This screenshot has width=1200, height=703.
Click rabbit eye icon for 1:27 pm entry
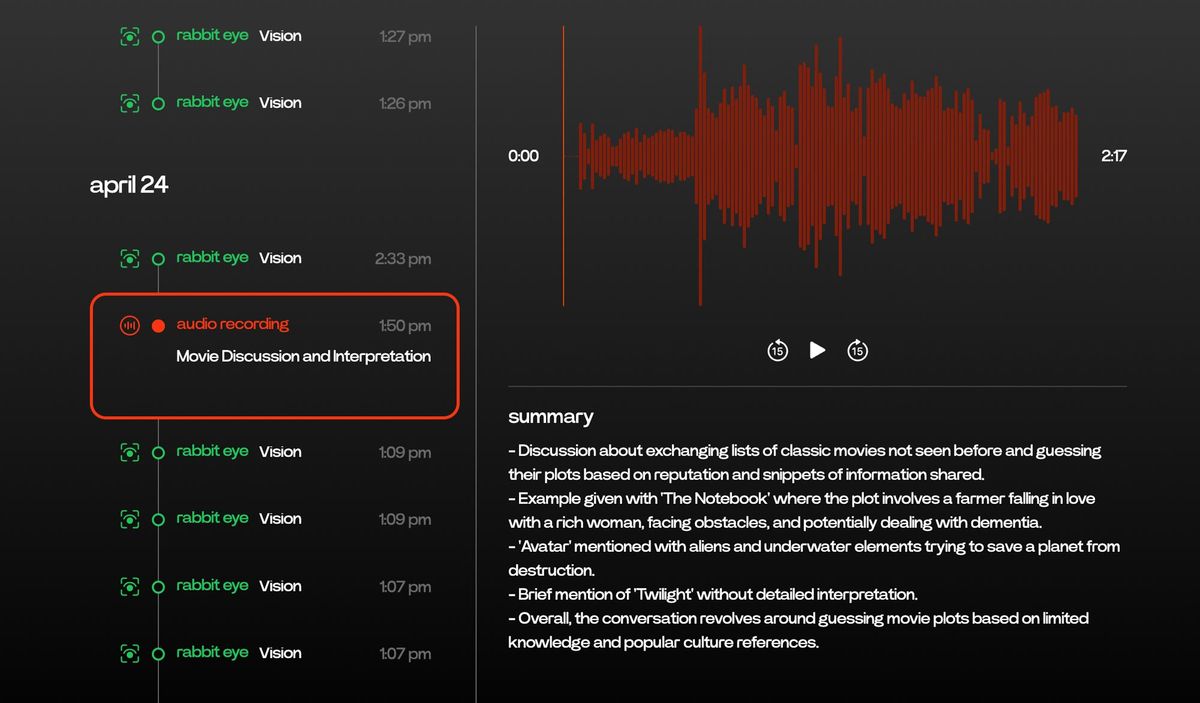click(129, 37)
